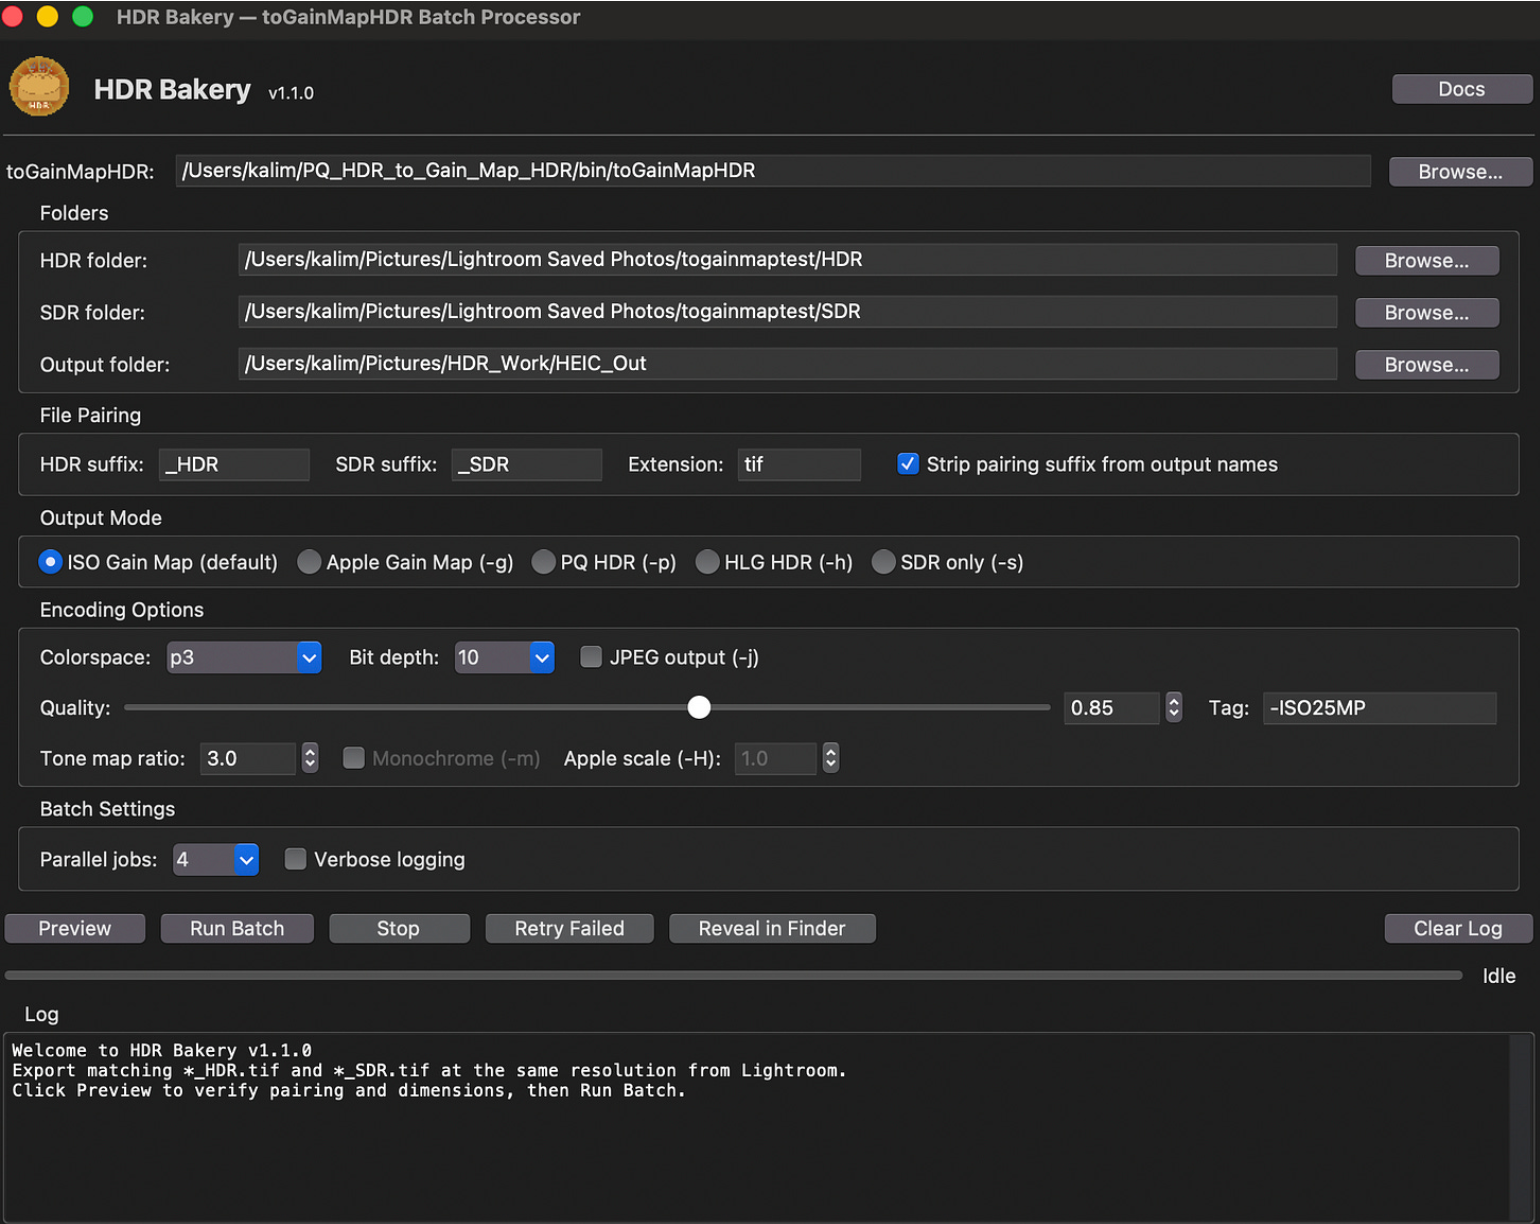This screenshot has height=1224, width=1540.
Task: Click the HDR Bakery cake logo icon
Action: tap(39, 87)
